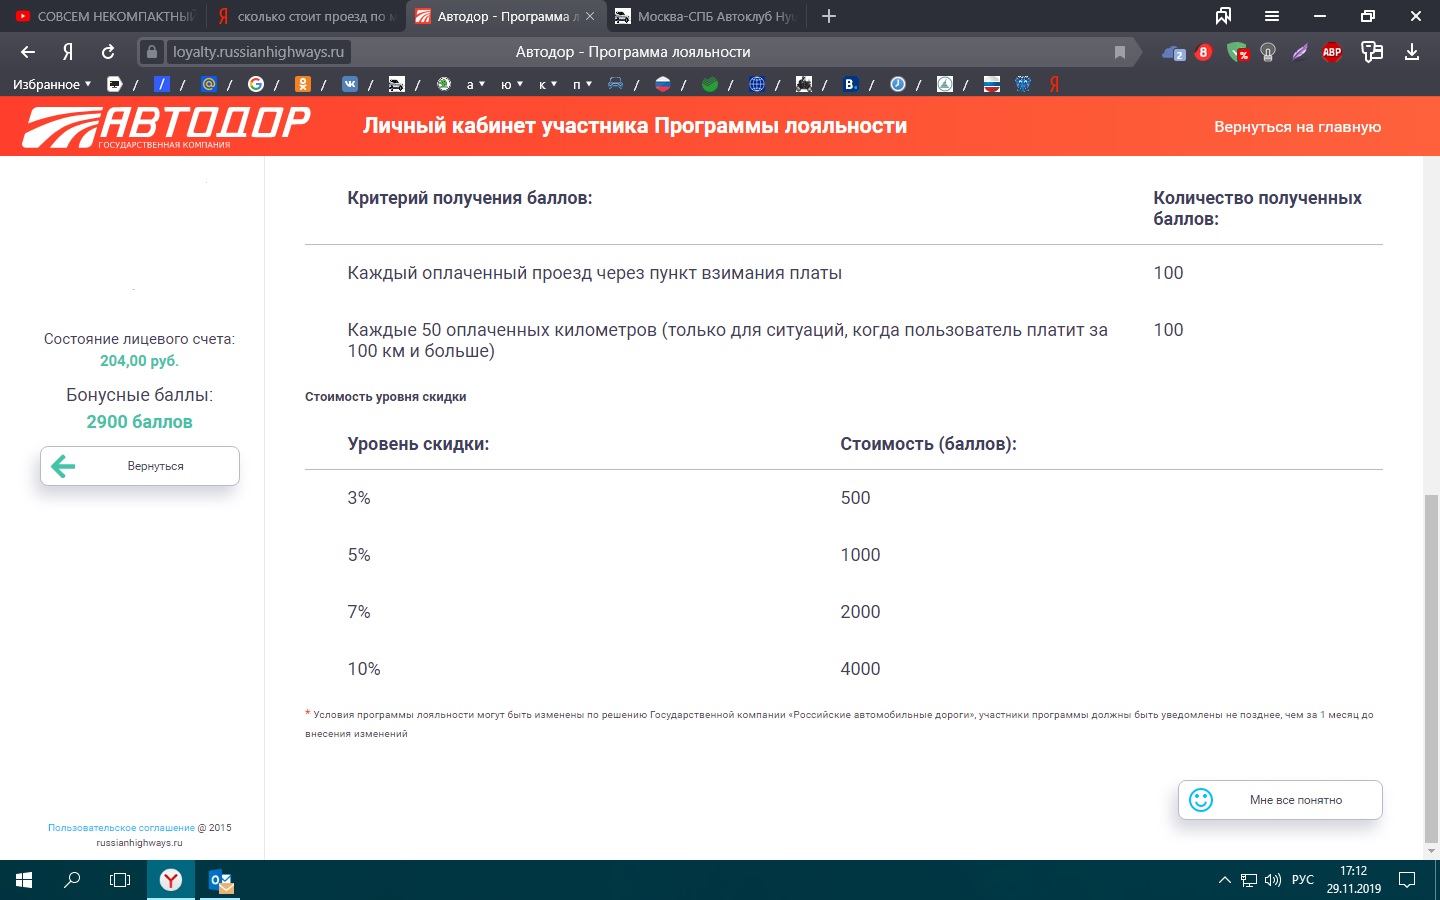1440x900 pixels.
Task: Open the downloads arrow icon
Action: coord(1412,52)
